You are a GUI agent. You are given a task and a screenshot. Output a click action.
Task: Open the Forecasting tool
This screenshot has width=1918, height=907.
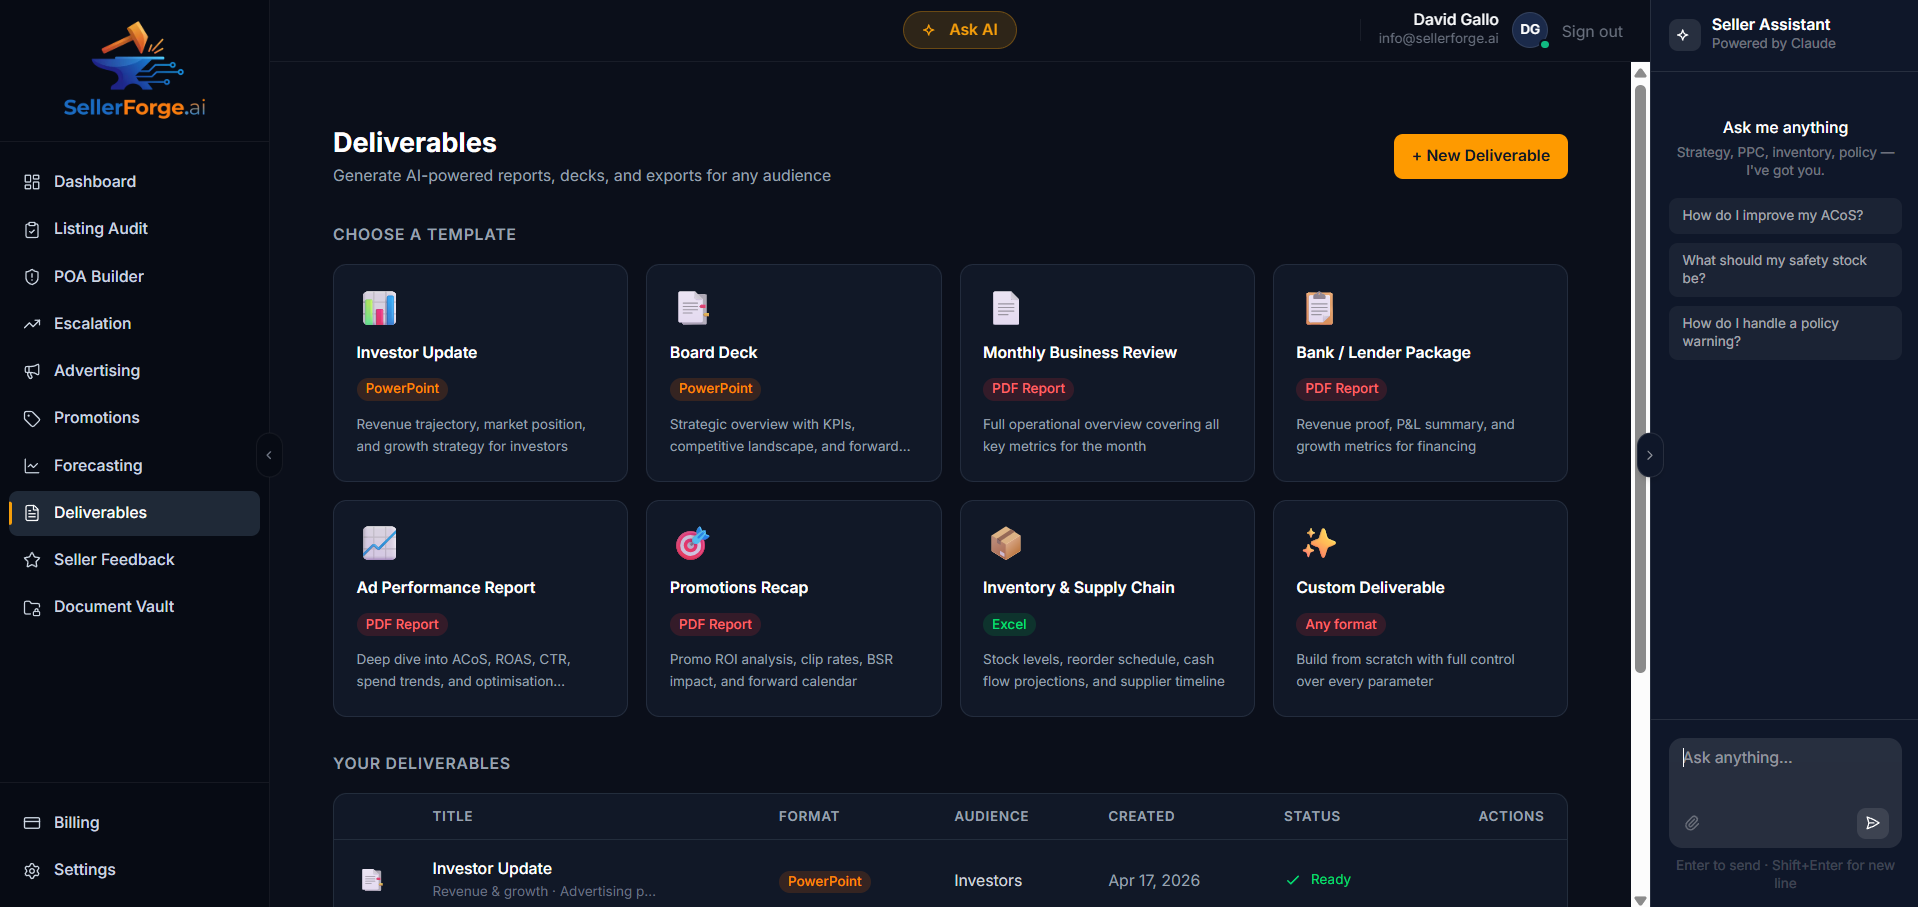click(98, 465)
